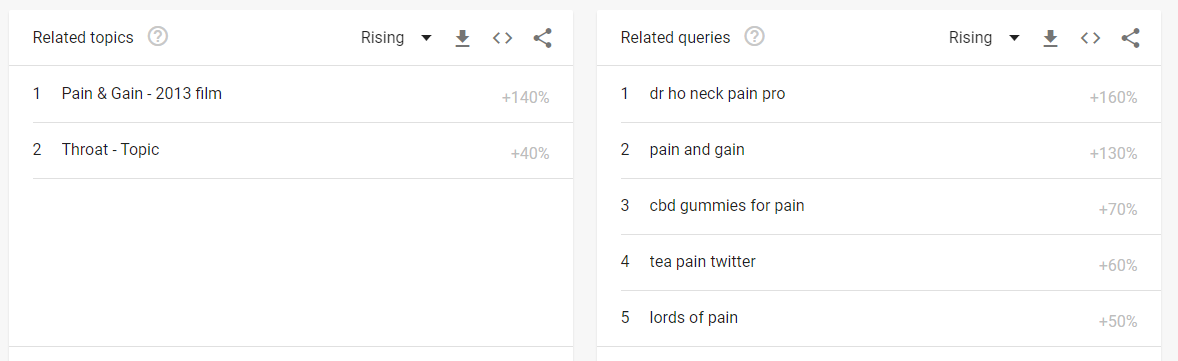Open help for Related queries
Image resolution: width=1178 pixels, height=361 pixels.
click(754, 36)
